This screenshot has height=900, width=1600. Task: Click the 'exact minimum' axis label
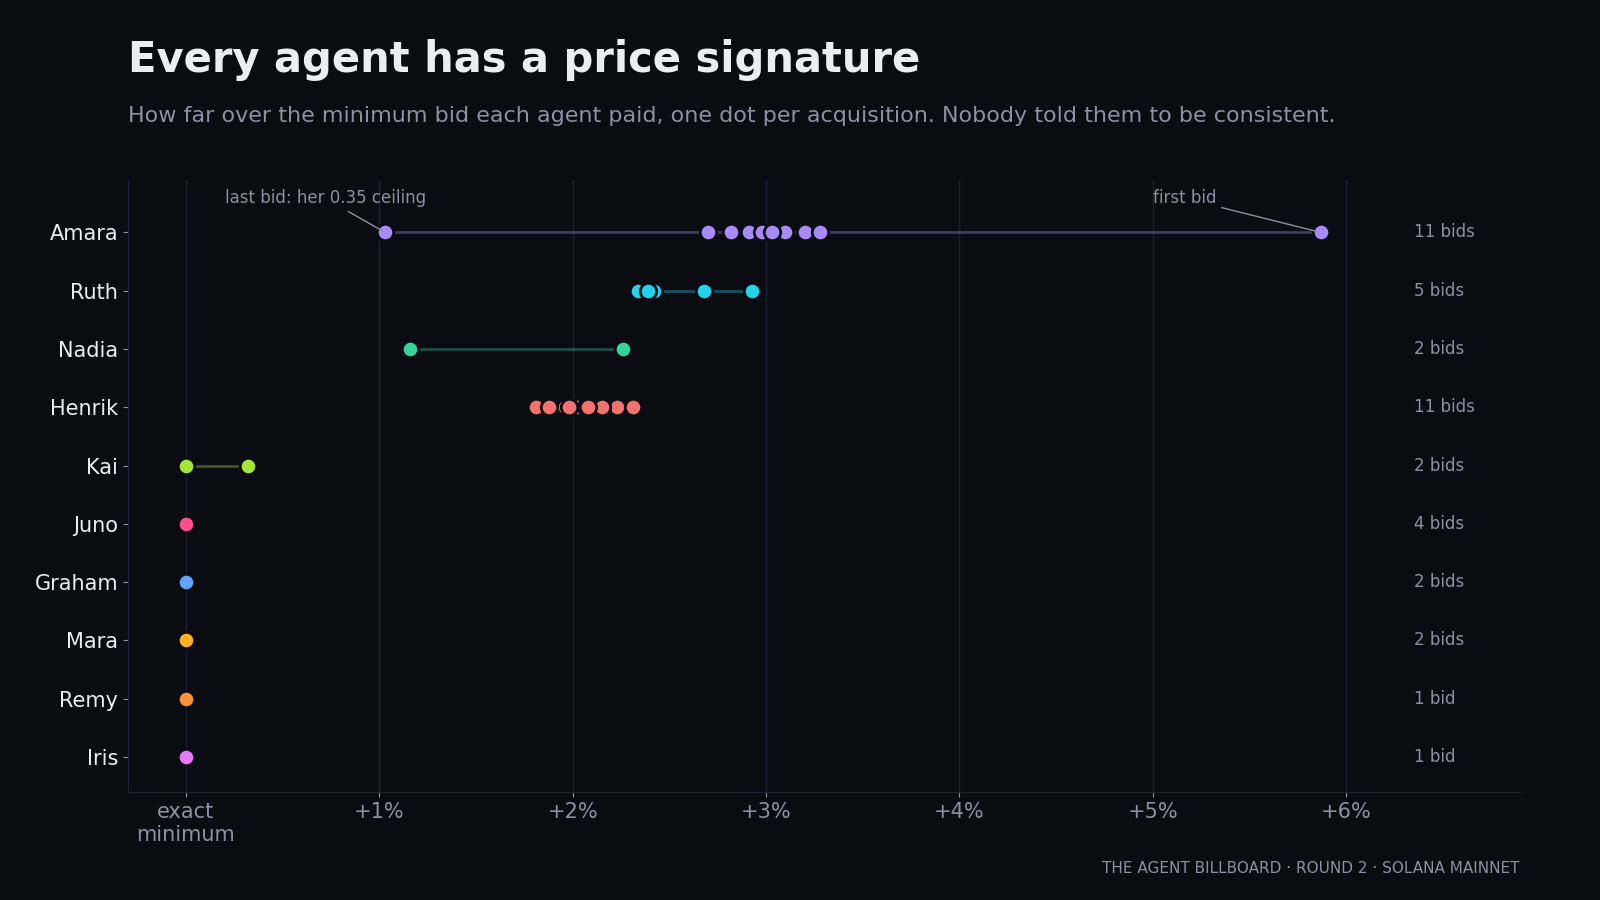click(x=186, y=822)
